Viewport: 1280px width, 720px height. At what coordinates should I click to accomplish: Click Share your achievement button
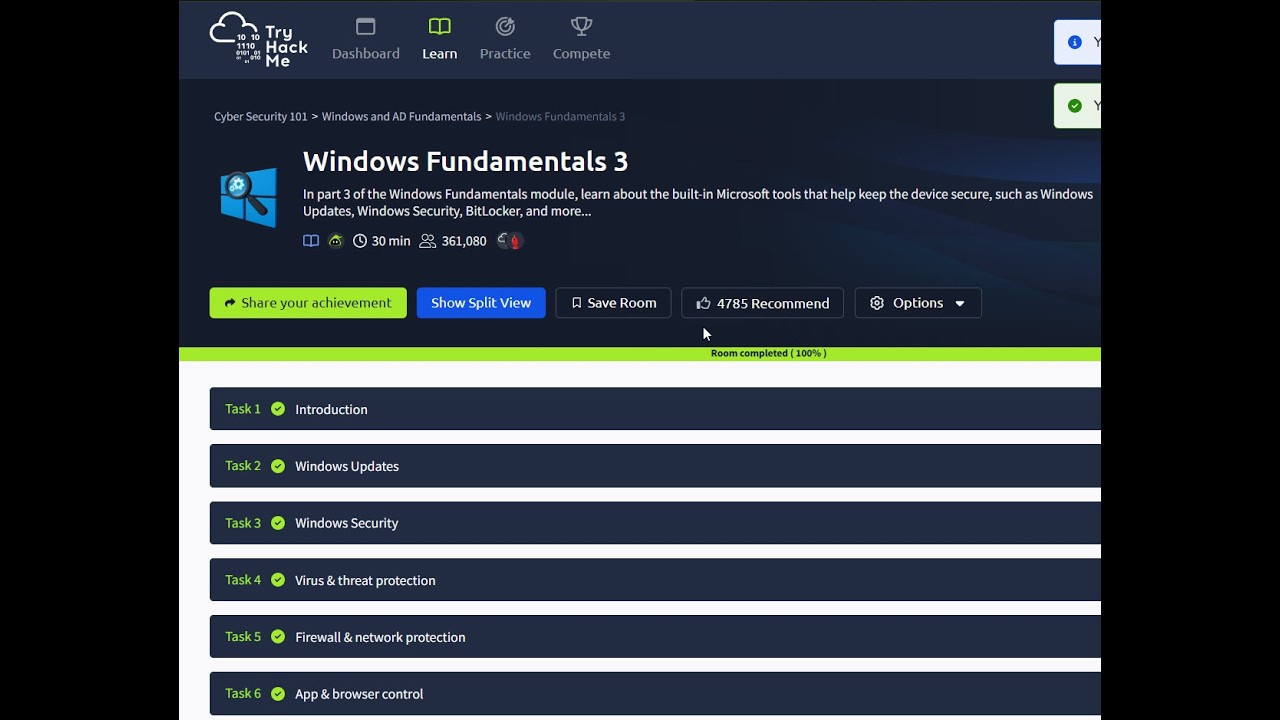pos(308,303)
